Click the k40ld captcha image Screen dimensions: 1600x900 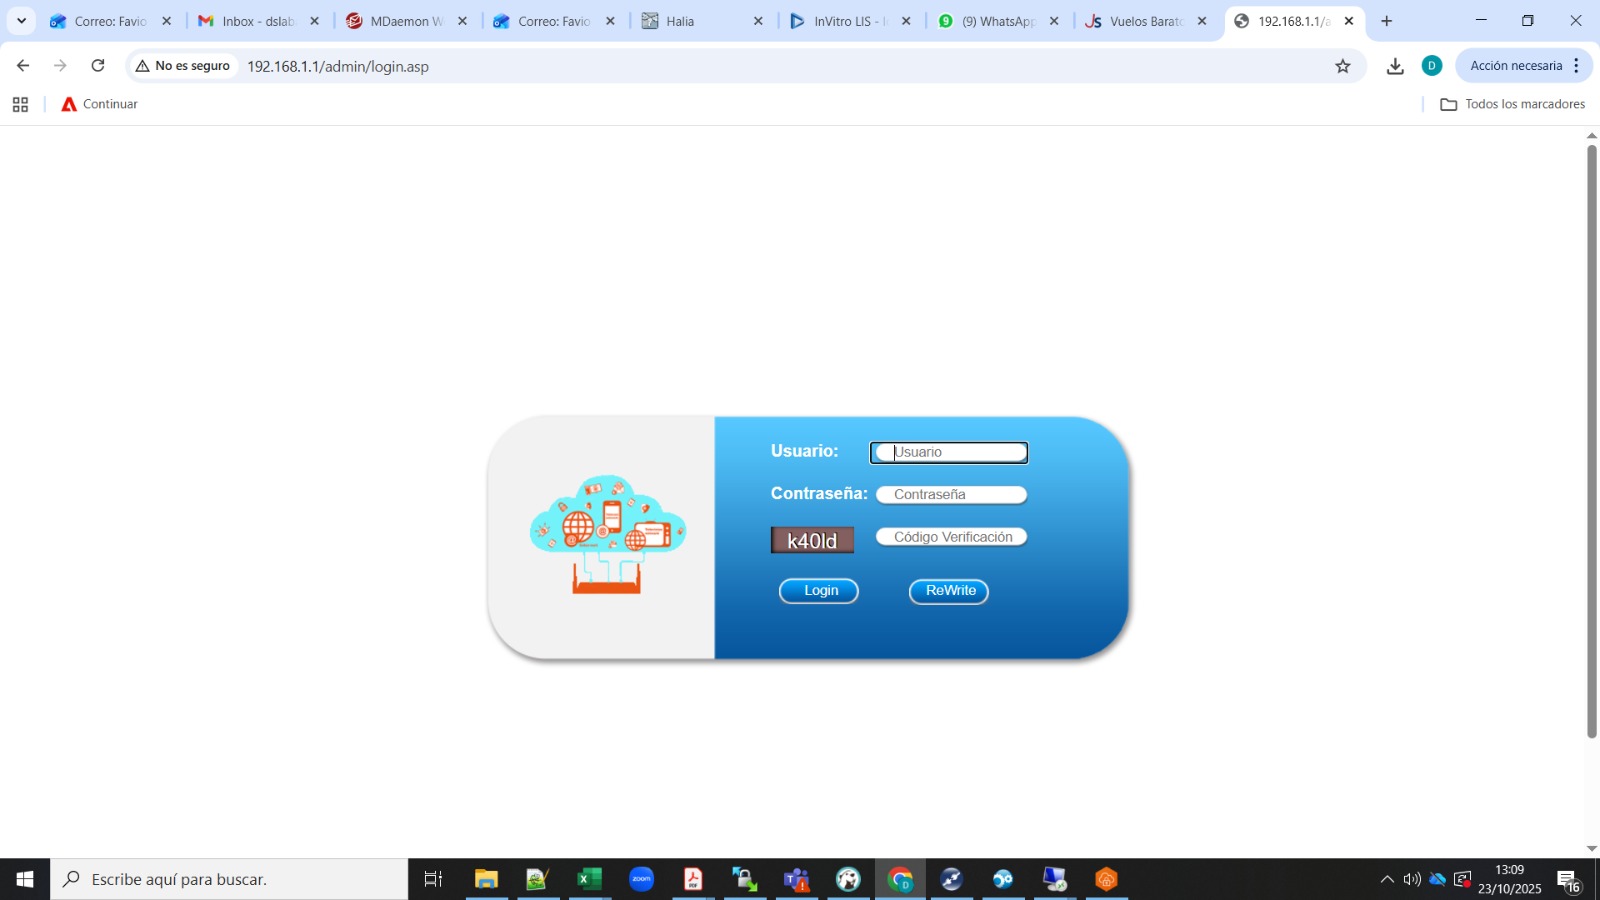[812, 540]
